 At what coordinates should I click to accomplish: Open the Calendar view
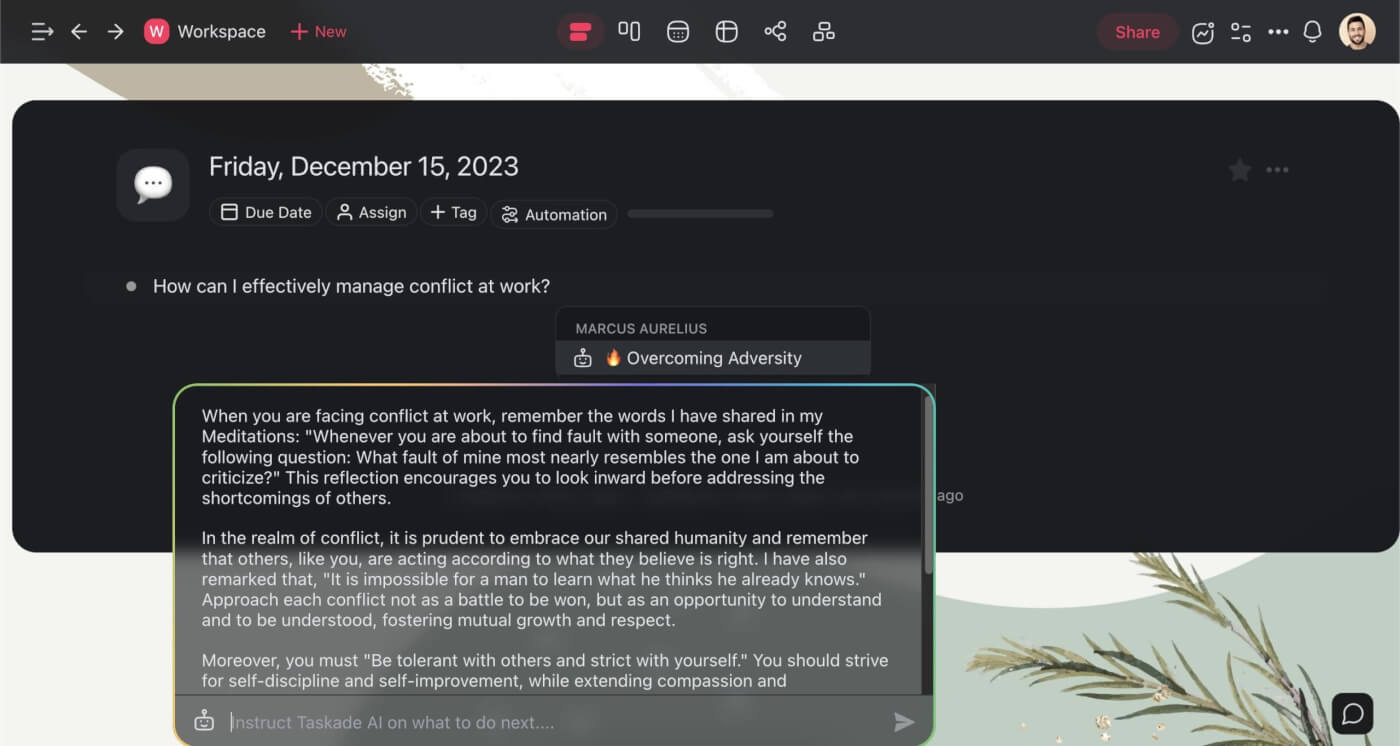(x=677, y=31)
